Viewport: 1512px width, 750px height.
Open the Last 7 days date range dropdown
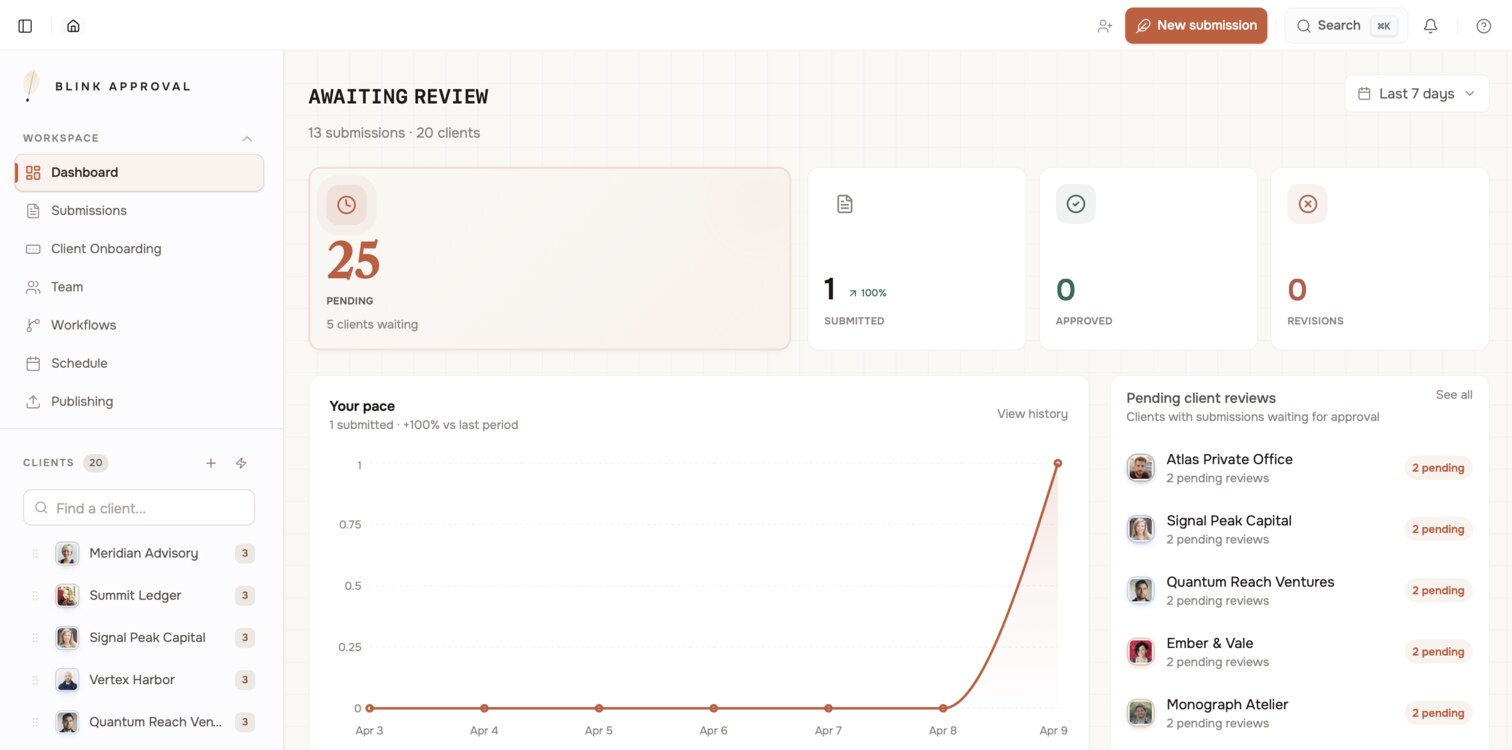(1415, 93)
